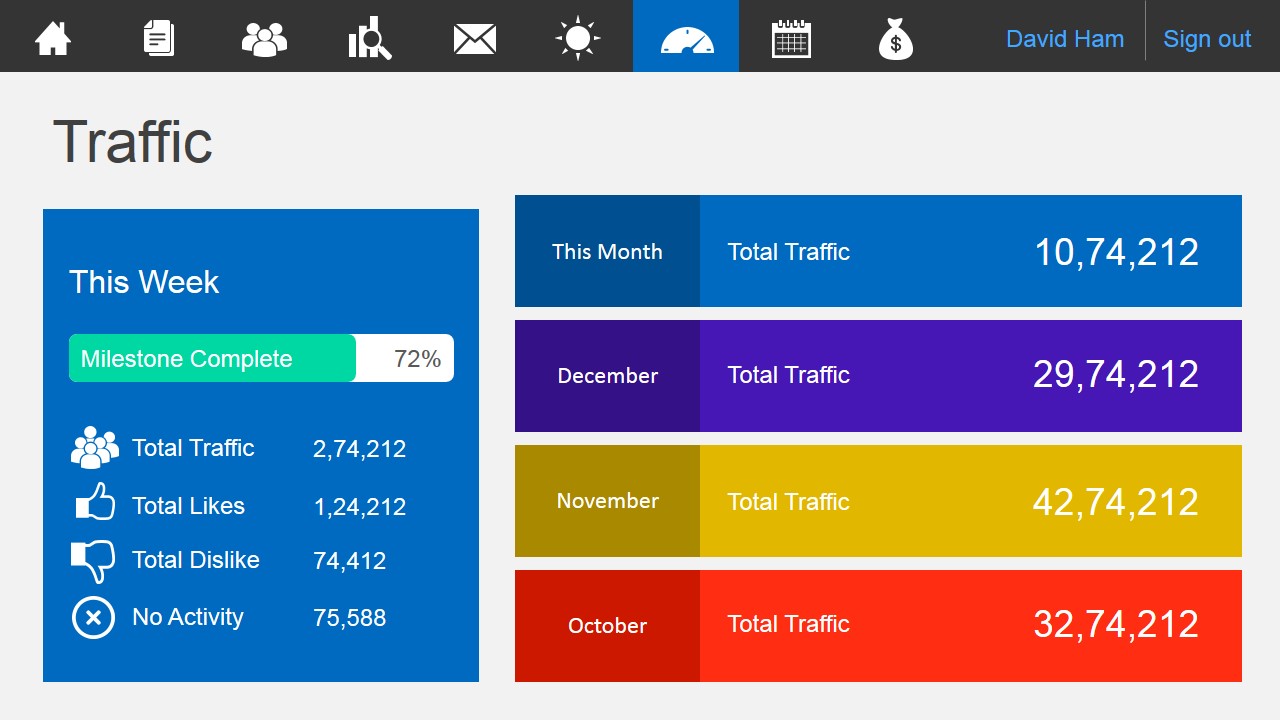
Task: Click November total 42,74,212
Action: (1116, 502)
